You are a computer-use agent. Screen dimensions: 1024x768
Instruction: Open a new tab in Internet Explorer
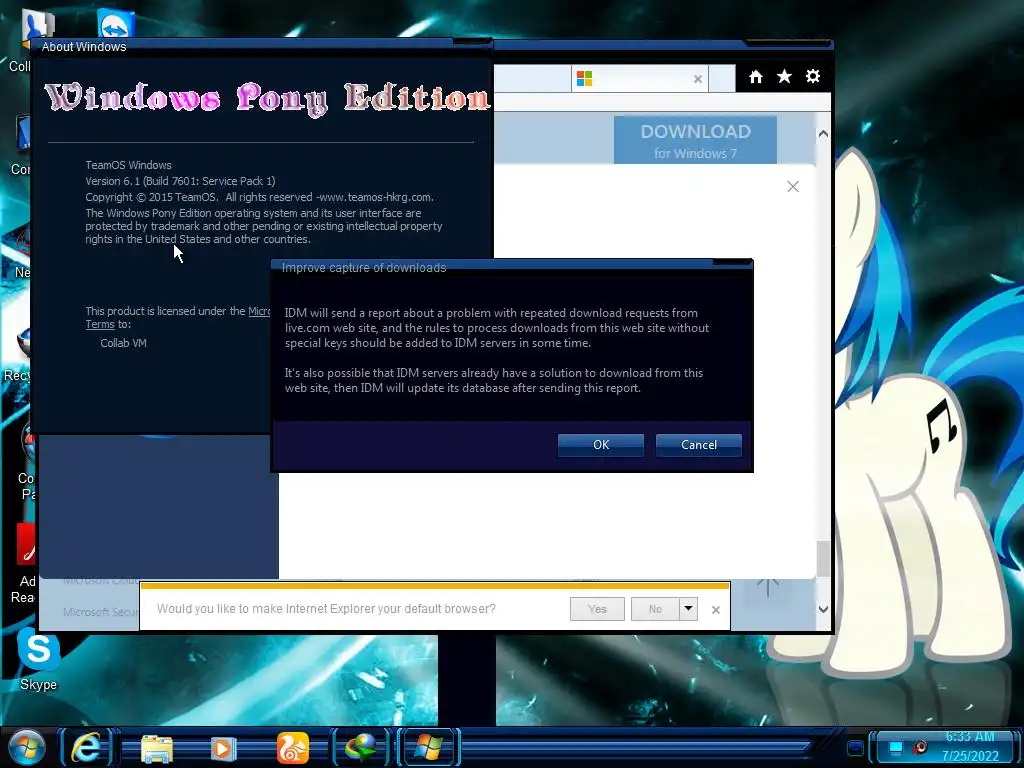coord(722,79)
